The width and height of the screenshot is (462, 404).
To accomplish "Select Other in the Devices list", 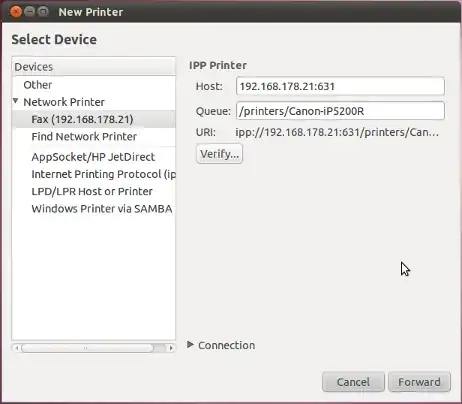I will [94, 85].
